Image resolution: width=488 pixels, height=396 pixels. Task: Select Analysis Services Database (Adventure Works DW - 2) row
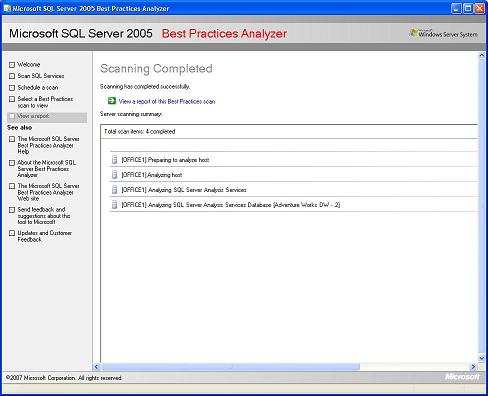(x=294, y=205)
